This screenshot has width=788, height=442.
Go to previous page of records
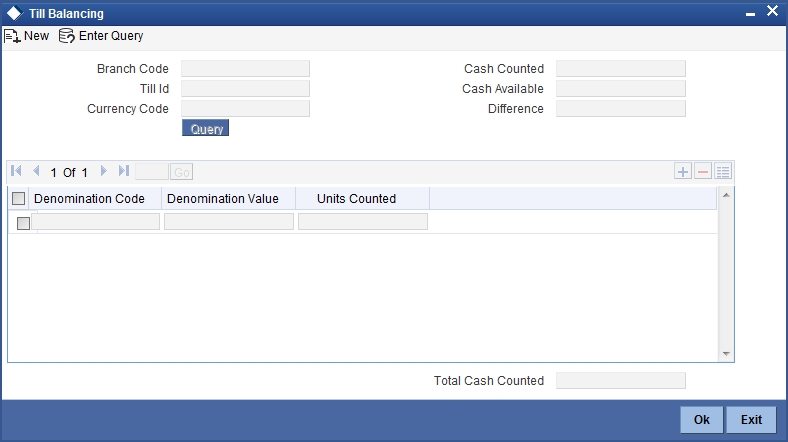tap(36, 171)
